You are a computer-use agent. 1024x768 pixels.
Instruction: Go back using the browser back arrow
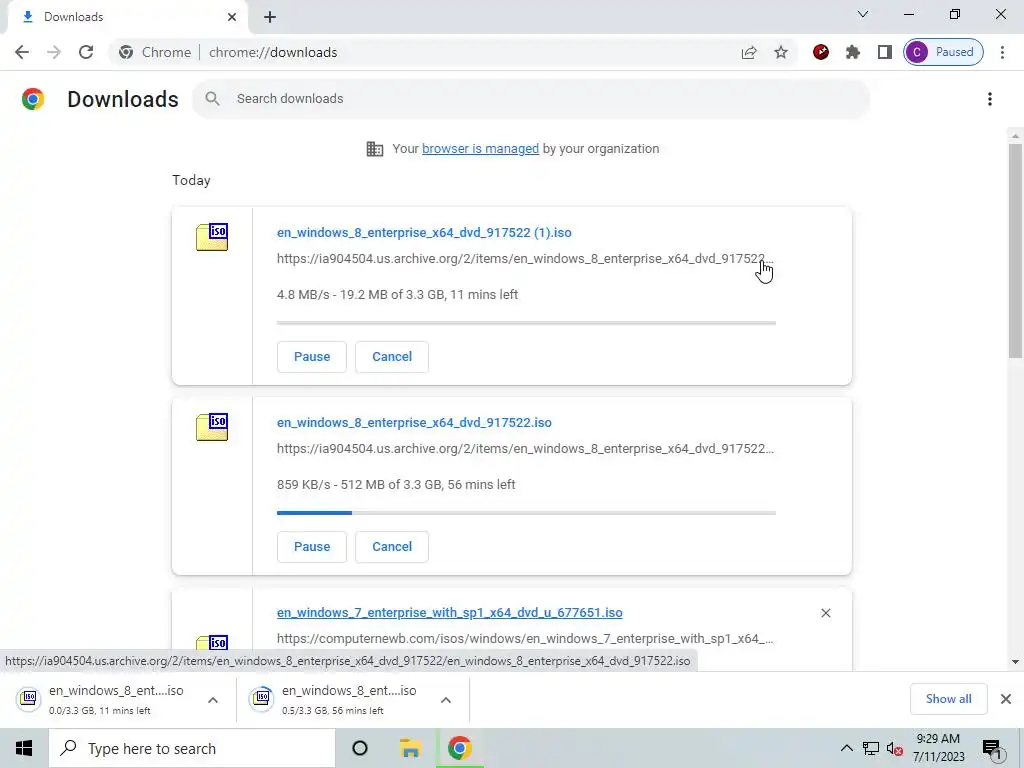tap(22, 52)
